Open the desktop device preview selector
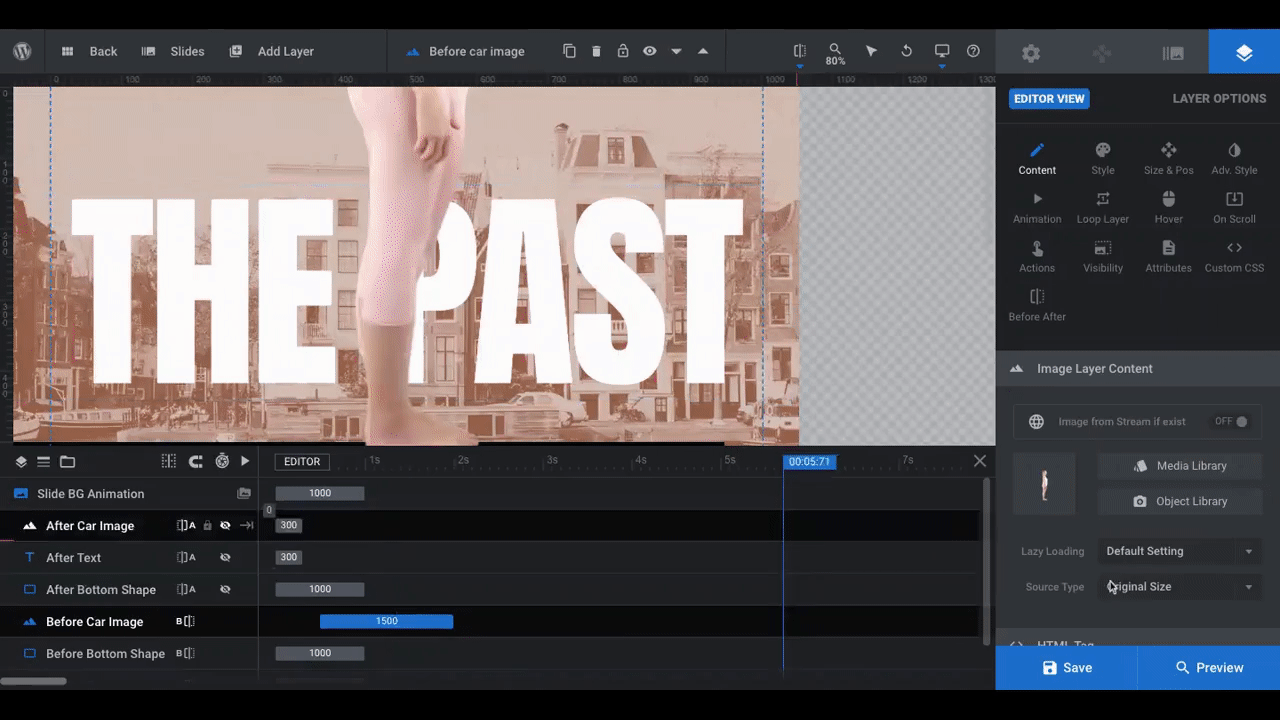This screenshot has height=720, width=1280. click(x=942, y=51)
